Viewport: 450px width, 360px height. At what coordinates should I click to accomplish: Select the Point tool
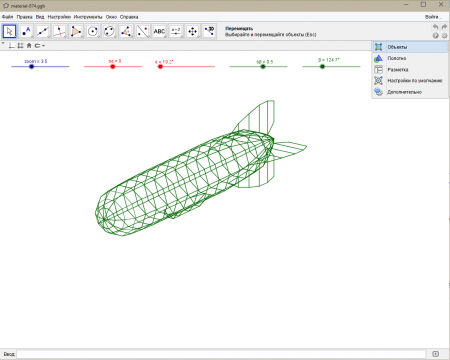pyautogui.click(x=26, y=31)
